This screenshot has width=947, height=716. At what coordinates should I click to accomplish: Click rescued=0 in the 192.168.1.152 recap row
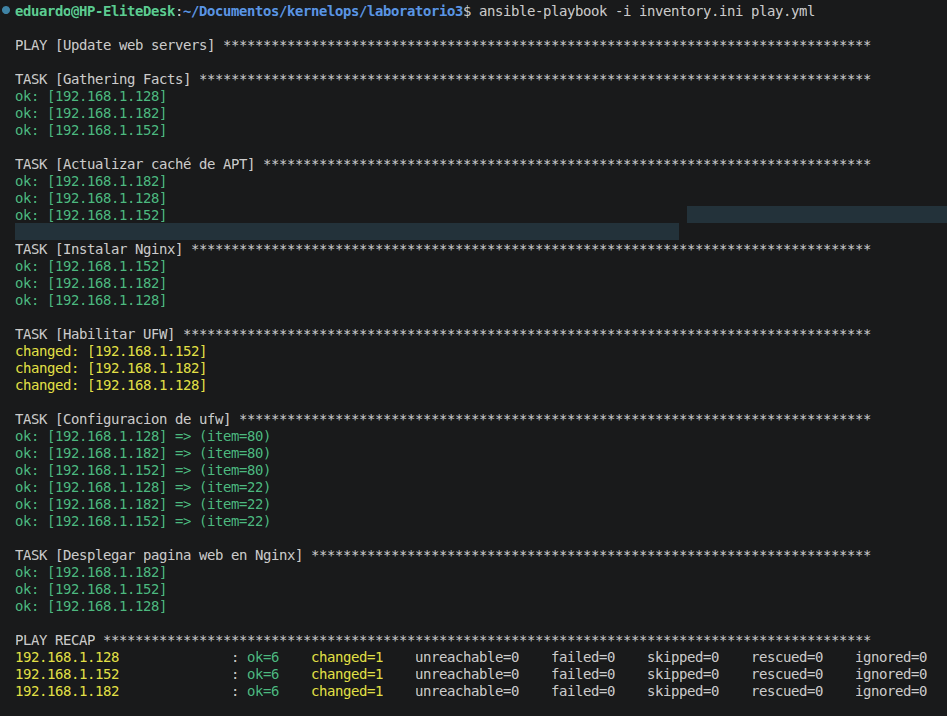(788, 674)
